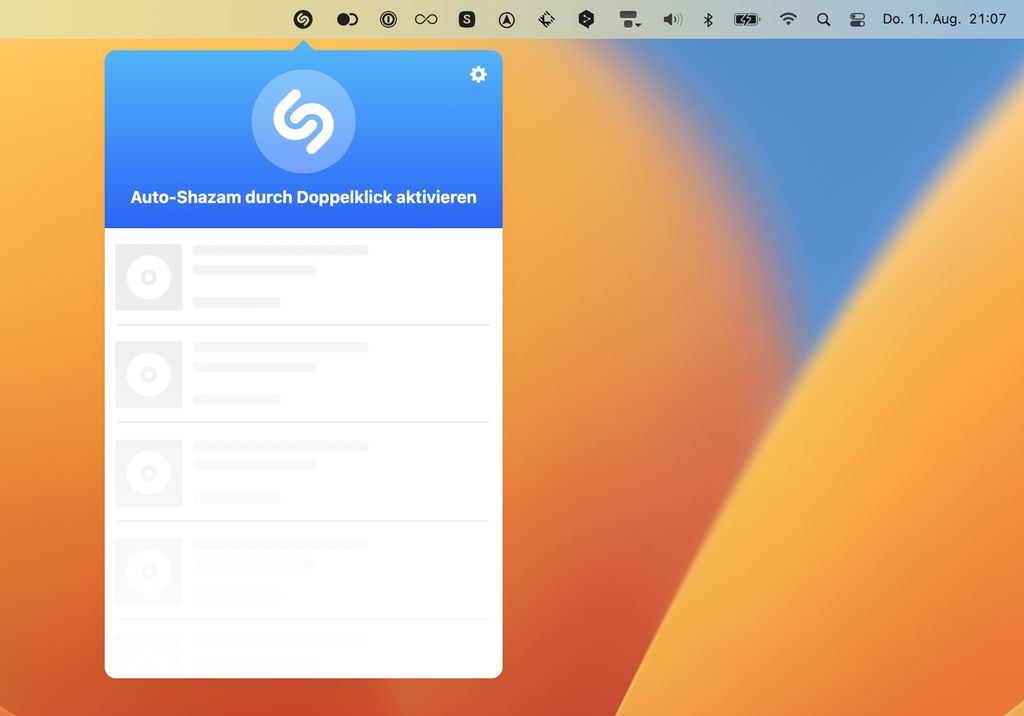This screenshot has width=1024, height=716.
Task: Open the sound volume menu
Action: [672, 19]
